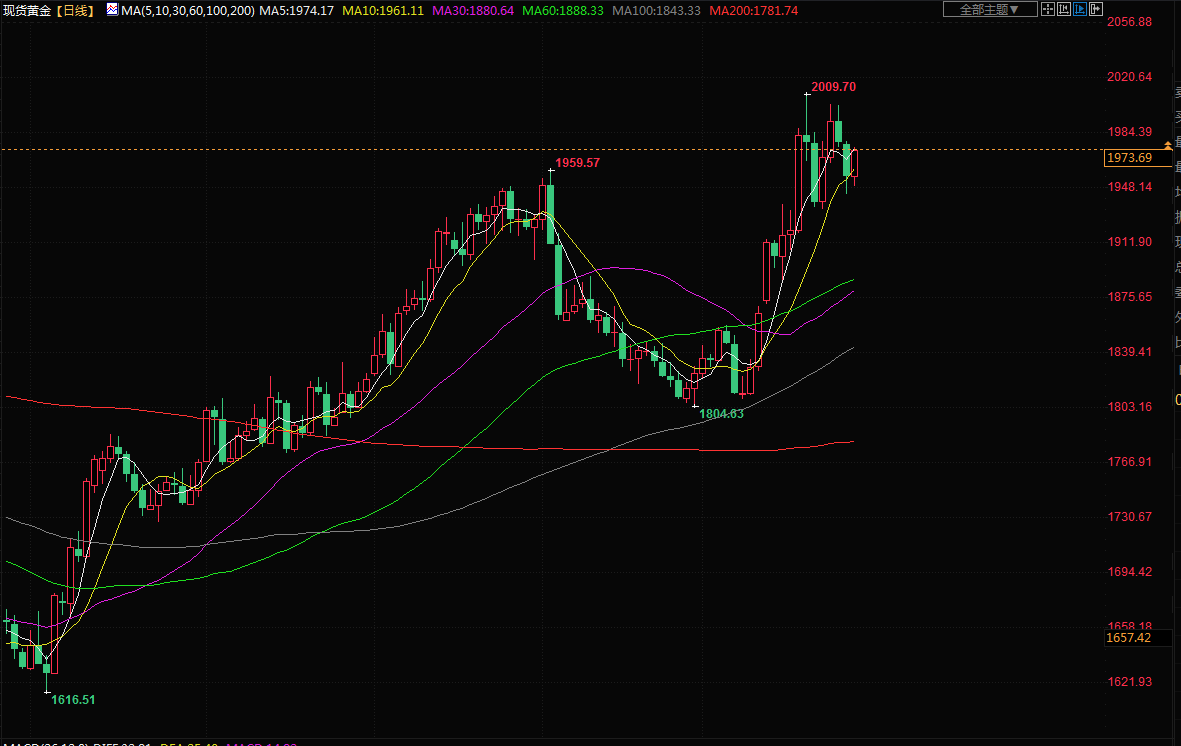This screenshot has width=1181, height=746.
Task: Select the MA5:1974.17 legend entry
Action: tap(297, 10)
